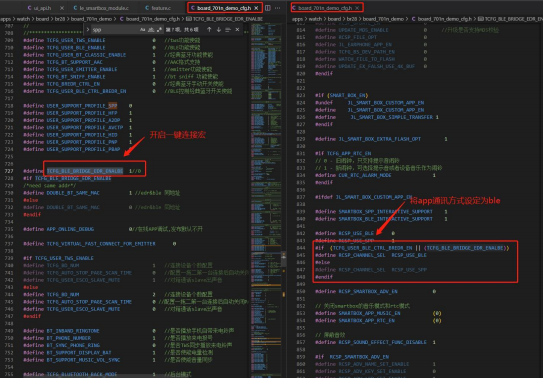Screen dimensions: 543x378
Task: Click the split editor right icon
Action: coord(268,8)
